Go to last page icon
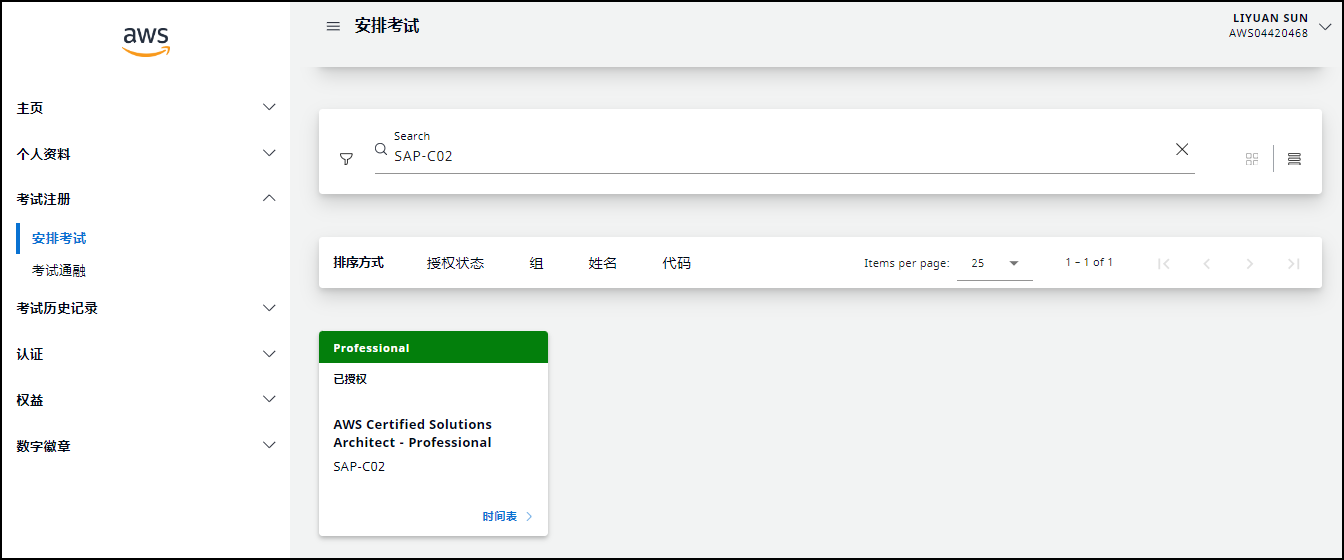 point(1293,264)
